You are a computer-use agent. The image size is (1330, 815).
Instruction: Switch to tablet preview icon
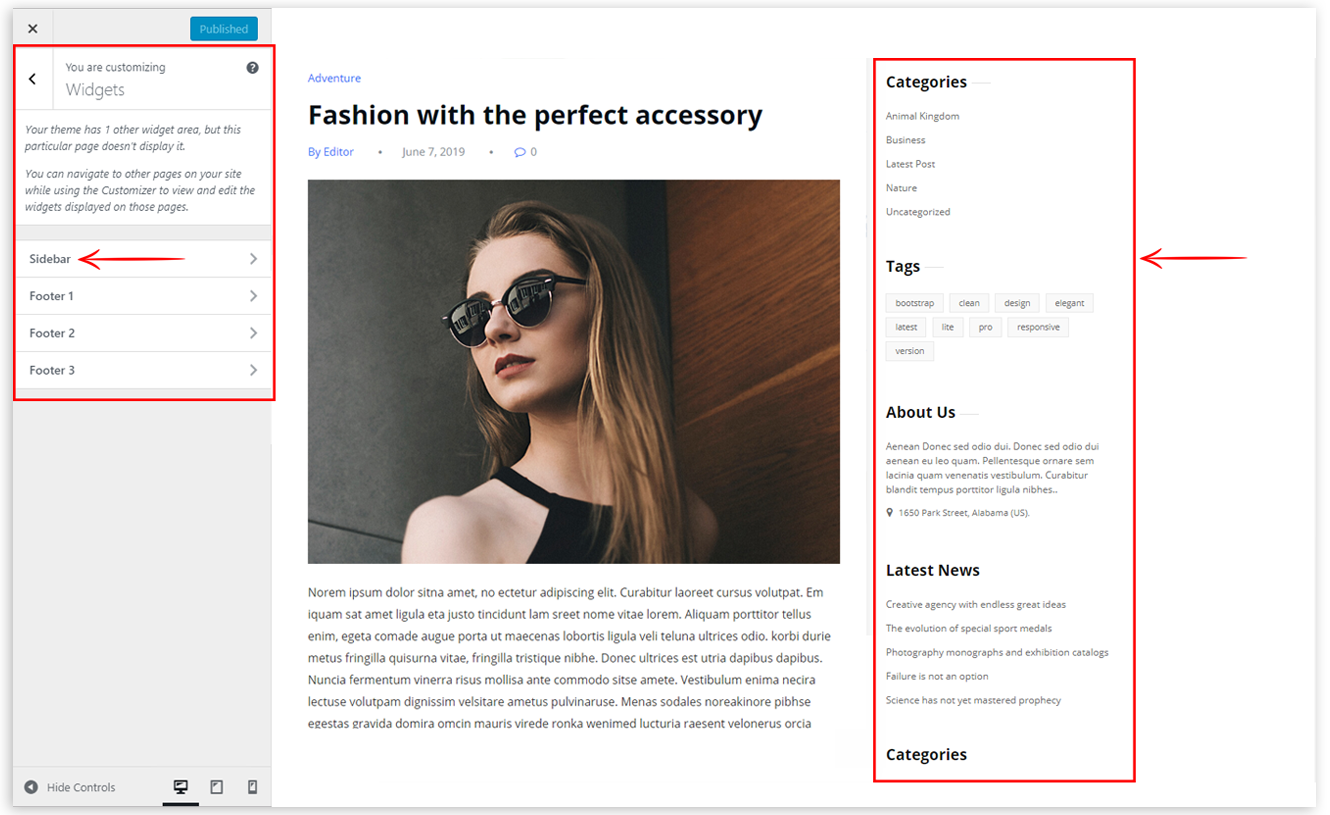coord(216,787)
